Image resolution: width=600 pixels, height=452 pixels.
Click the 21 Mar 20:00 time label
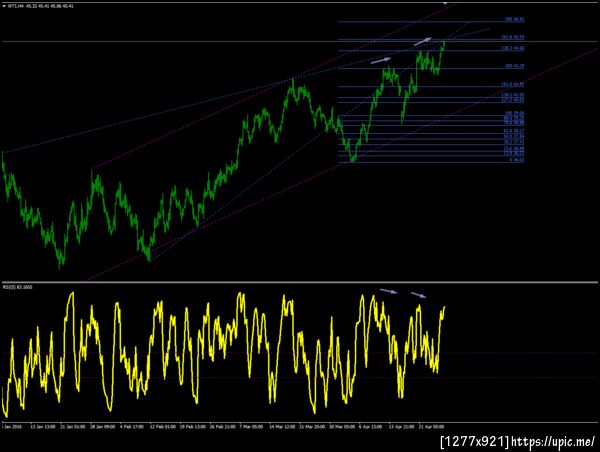point(312,426)
